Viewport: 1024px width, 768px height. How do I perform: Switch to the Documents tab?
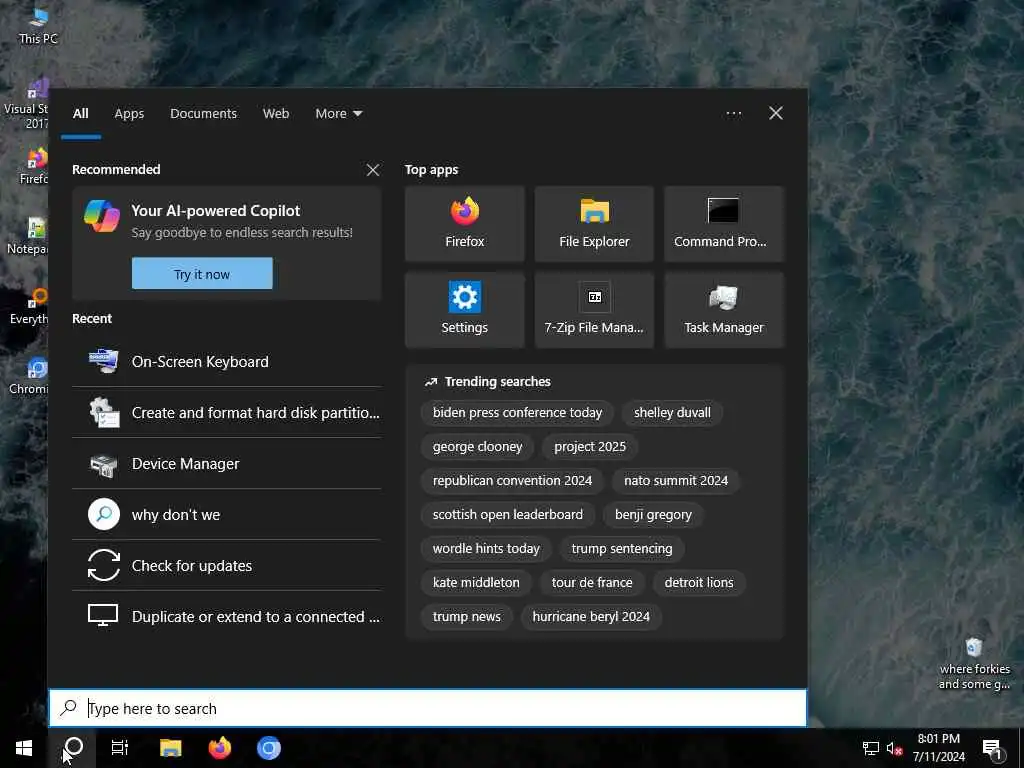point(203,114)
